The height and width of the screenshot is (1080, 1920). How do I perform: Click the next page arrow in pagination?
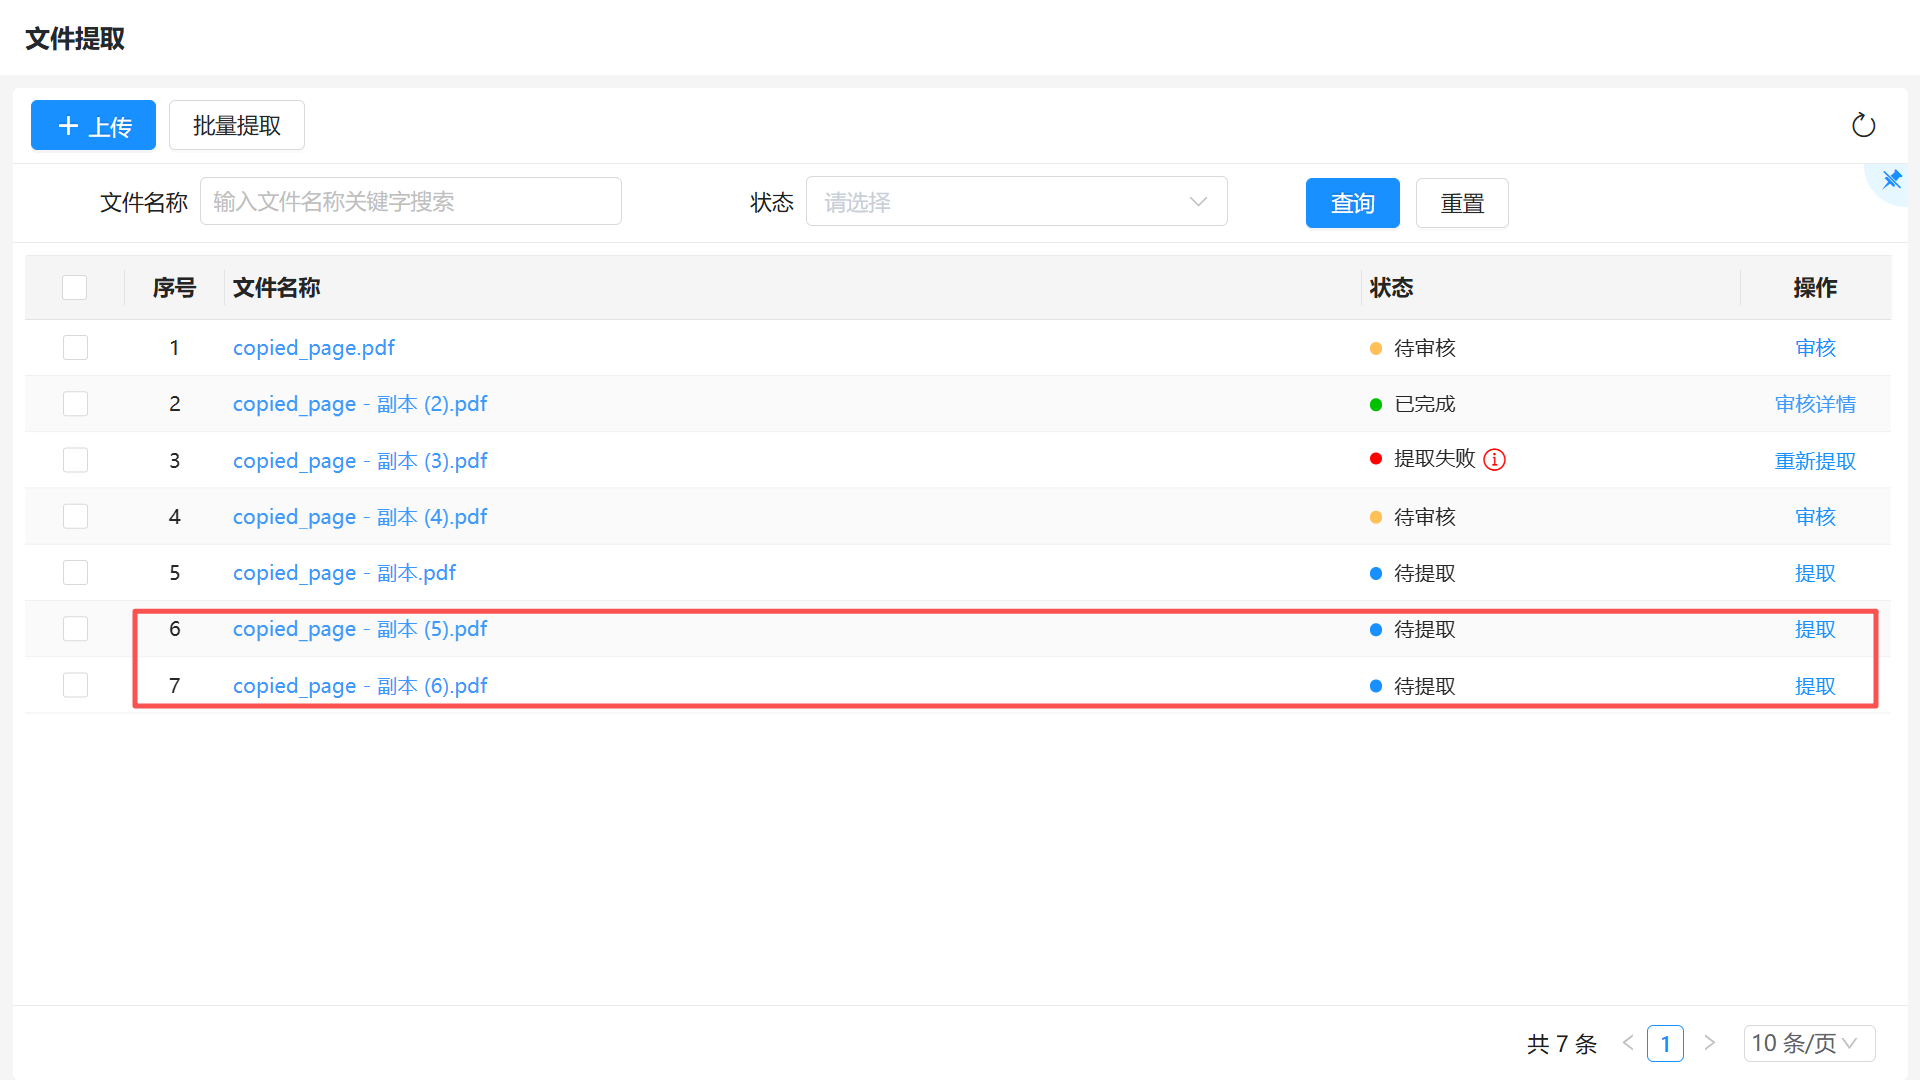(x=1710, y=1043)
